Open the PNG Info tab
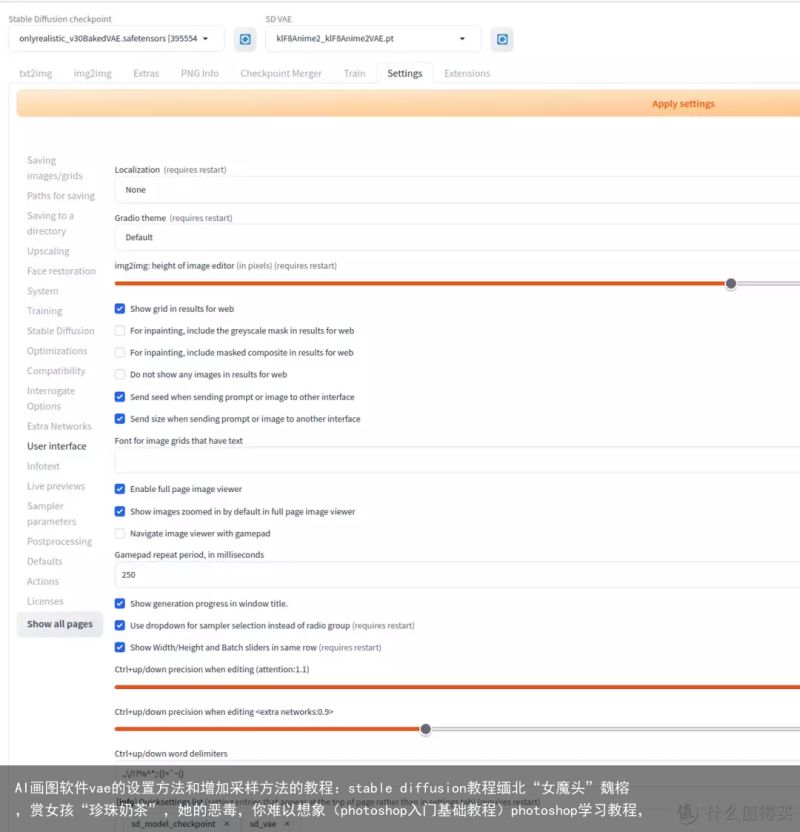Screen dimensions: 800x832 pyautogui.click(x=199, y=73)
